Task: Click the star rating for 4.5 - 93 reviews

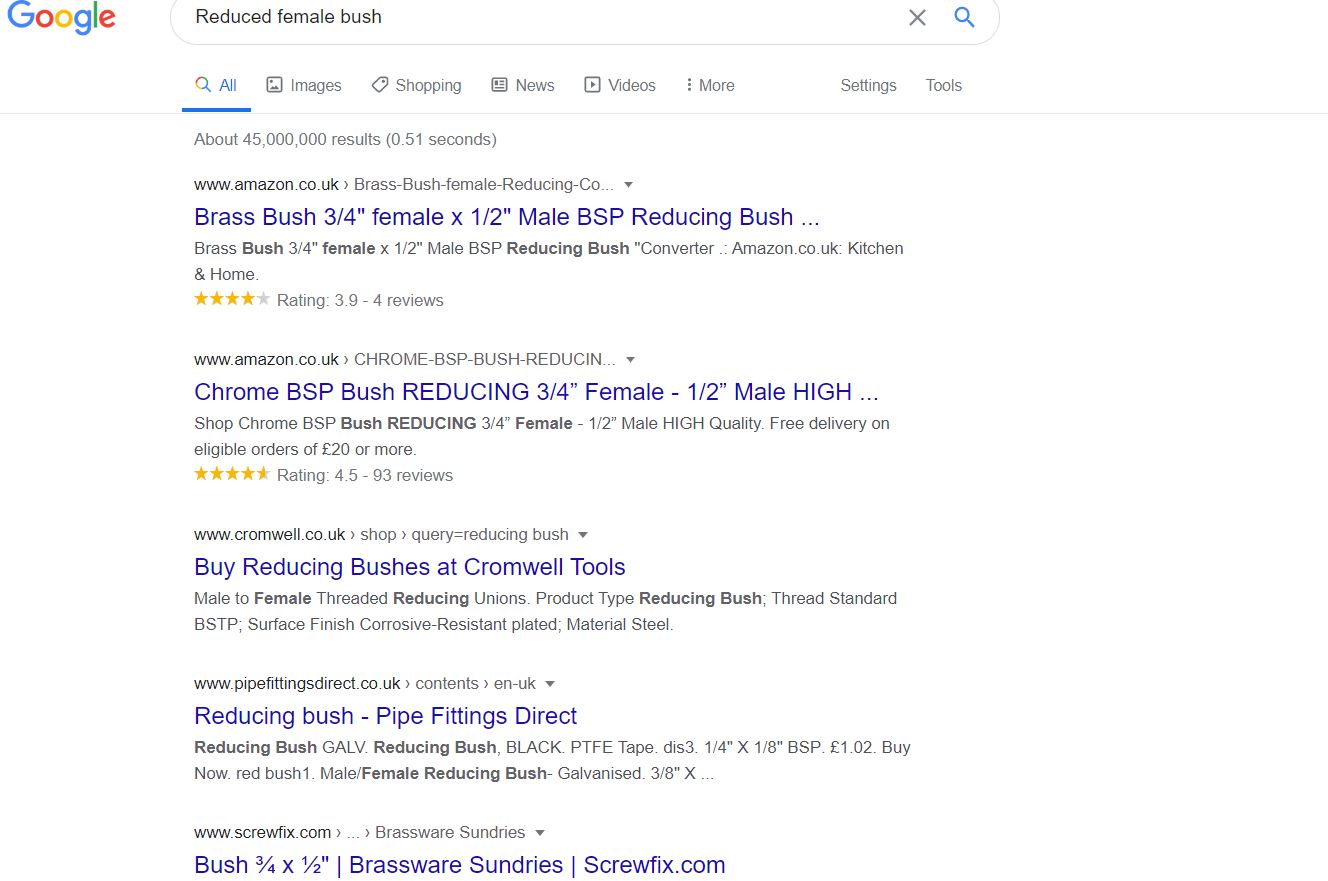Action: (x=232, y=474)
